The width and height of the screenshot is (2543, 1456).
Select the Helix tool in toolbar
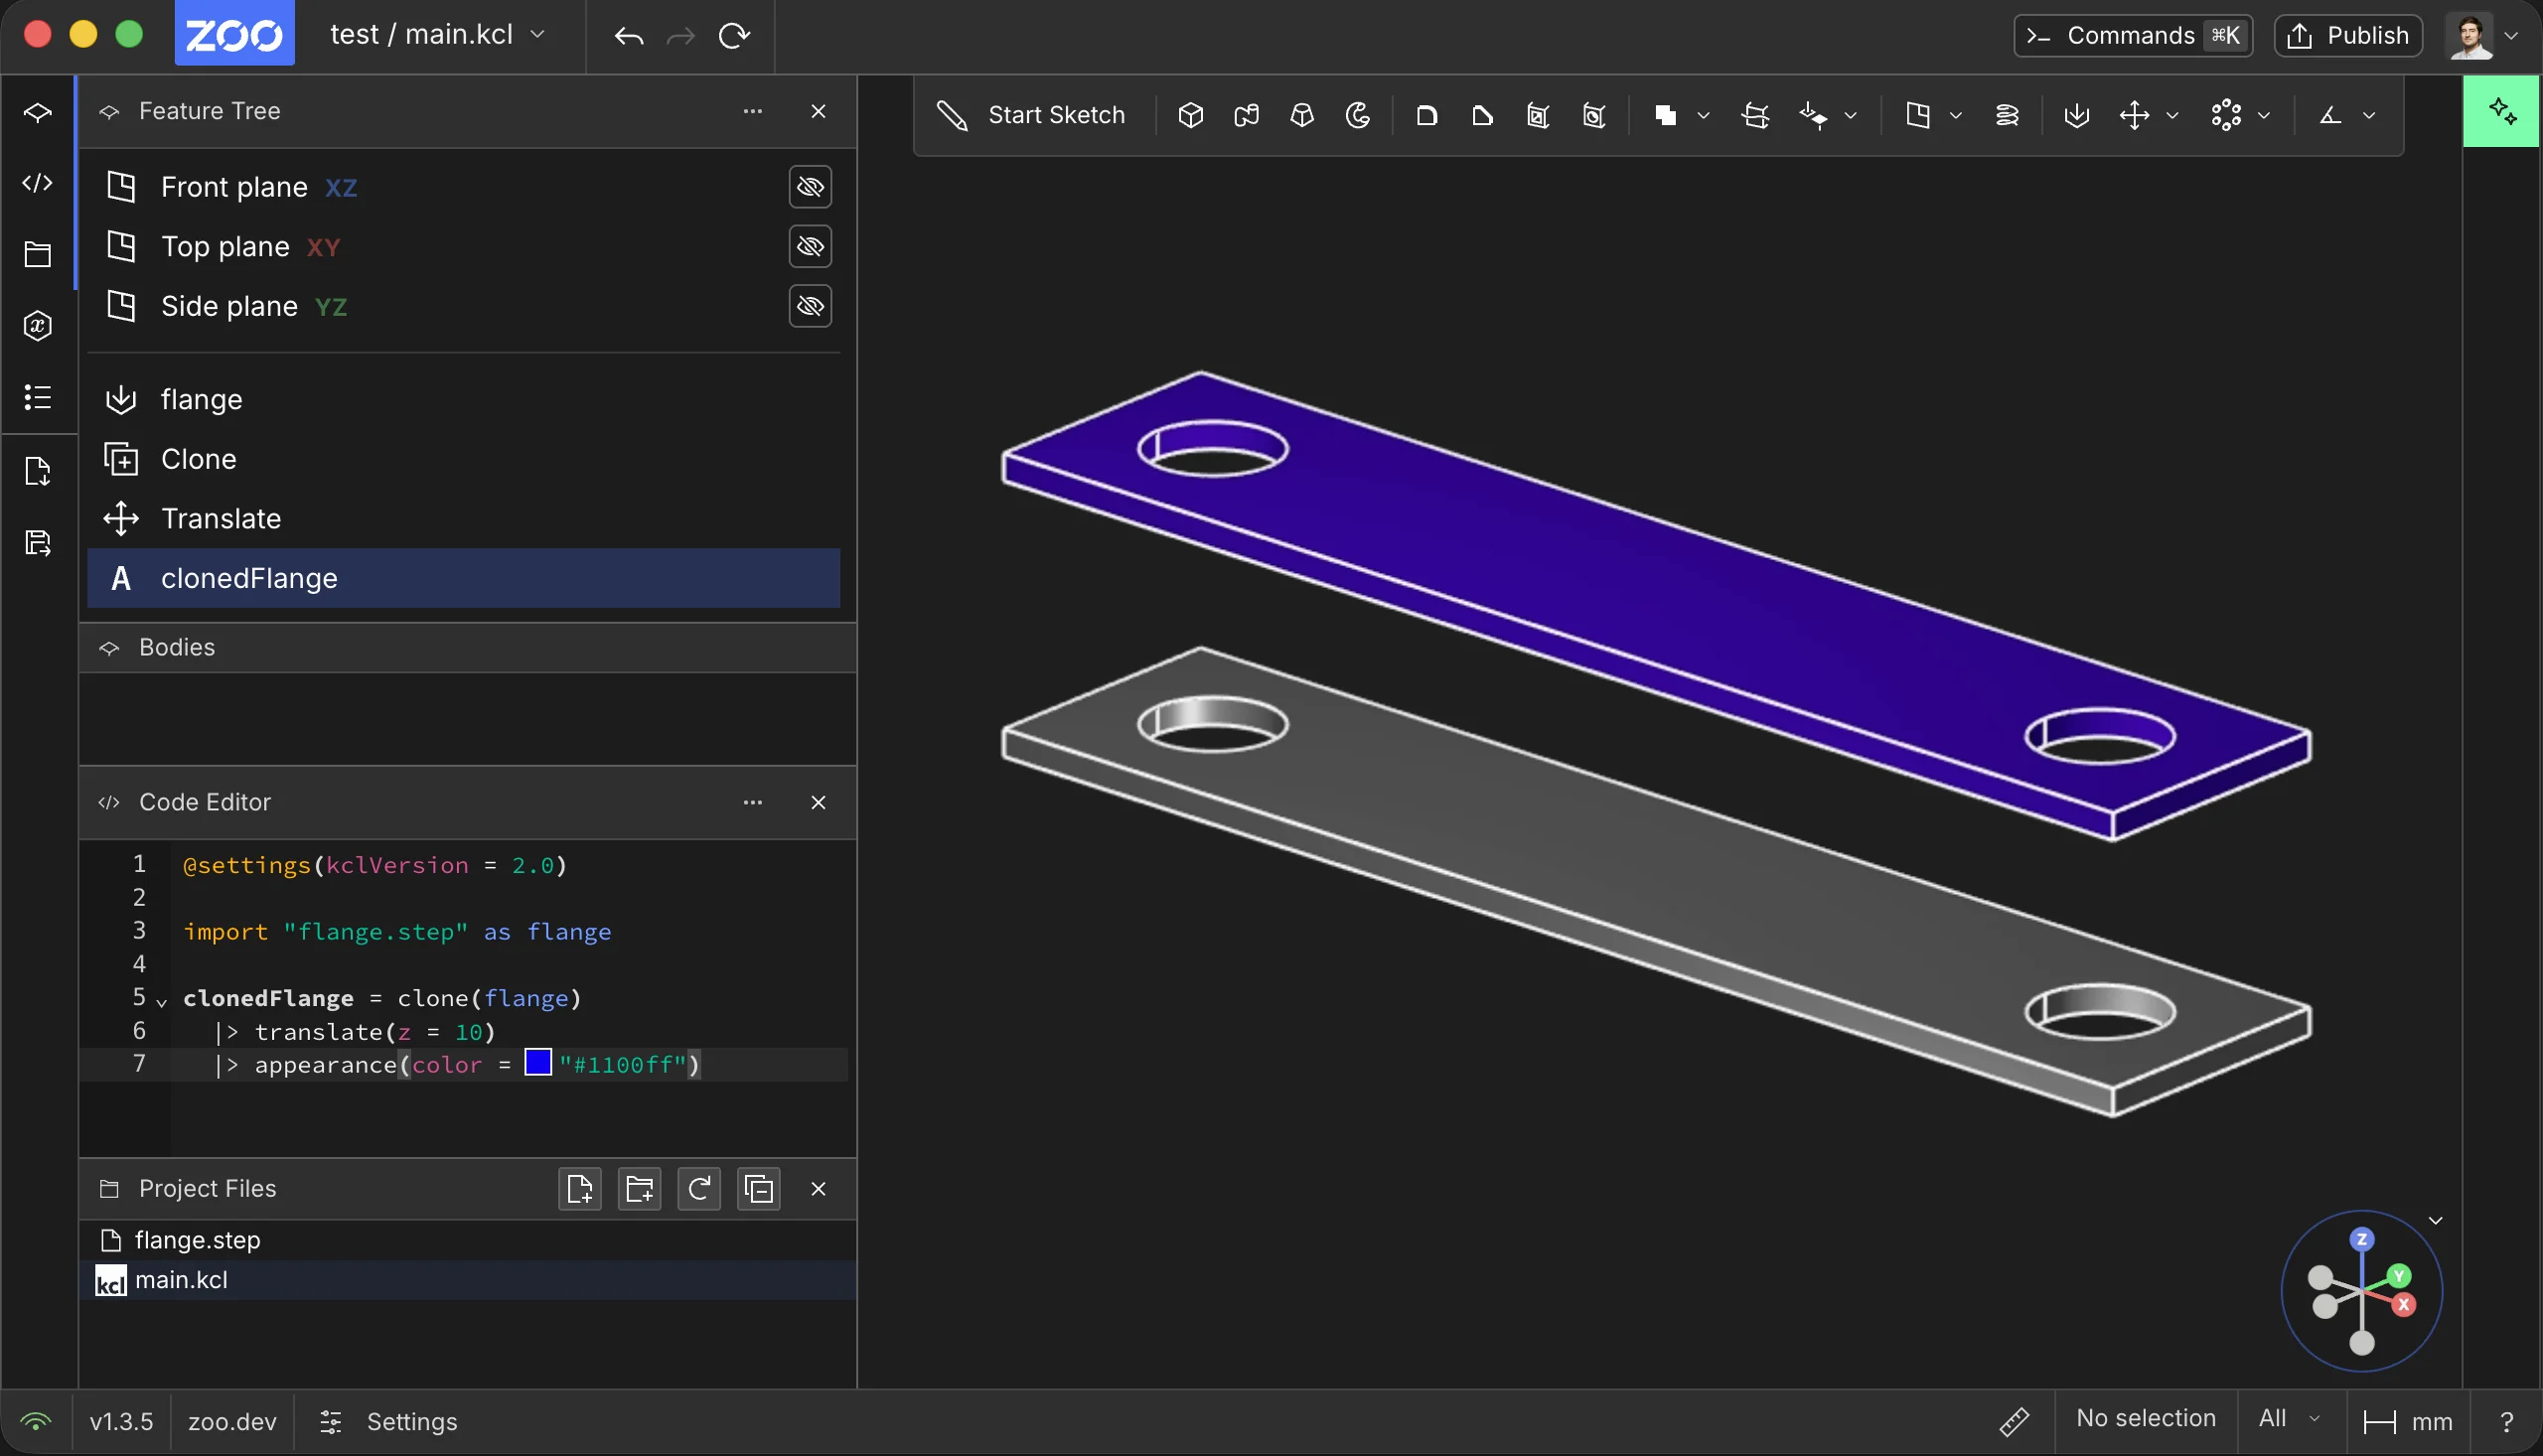[2007, 115]
